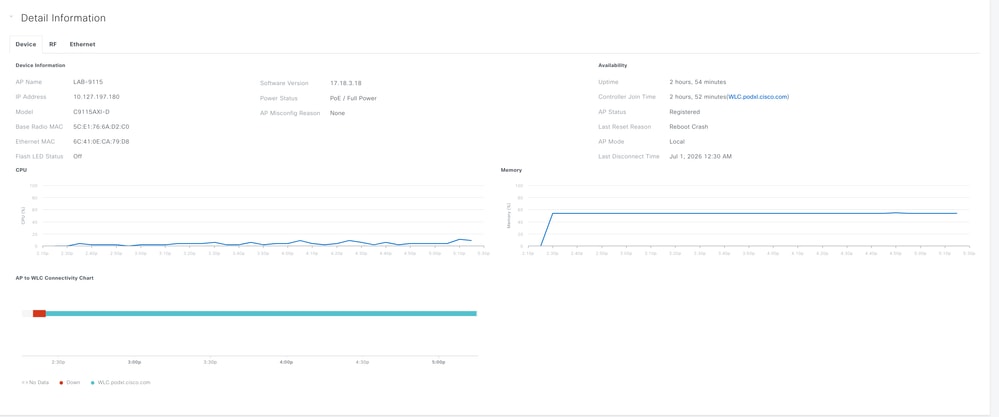Click the 4:00p marker on connectivity timeline
The width and height of the screenshot is (999, 417).
286,362
